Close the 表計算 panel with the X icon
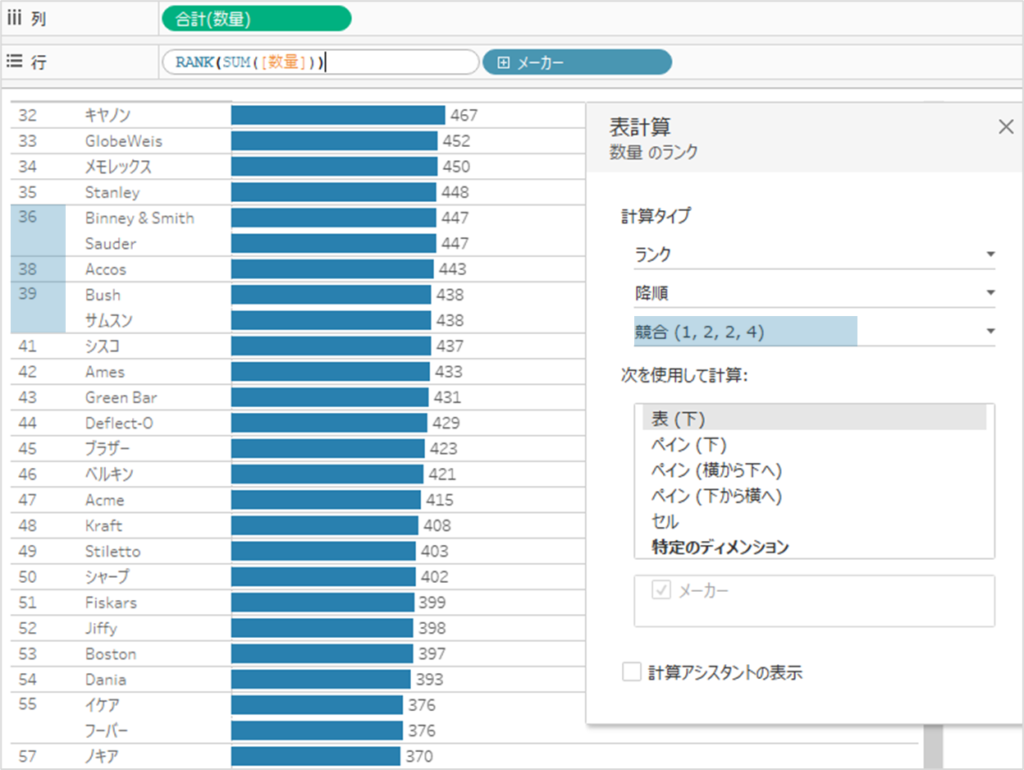 click(1006, 127)
